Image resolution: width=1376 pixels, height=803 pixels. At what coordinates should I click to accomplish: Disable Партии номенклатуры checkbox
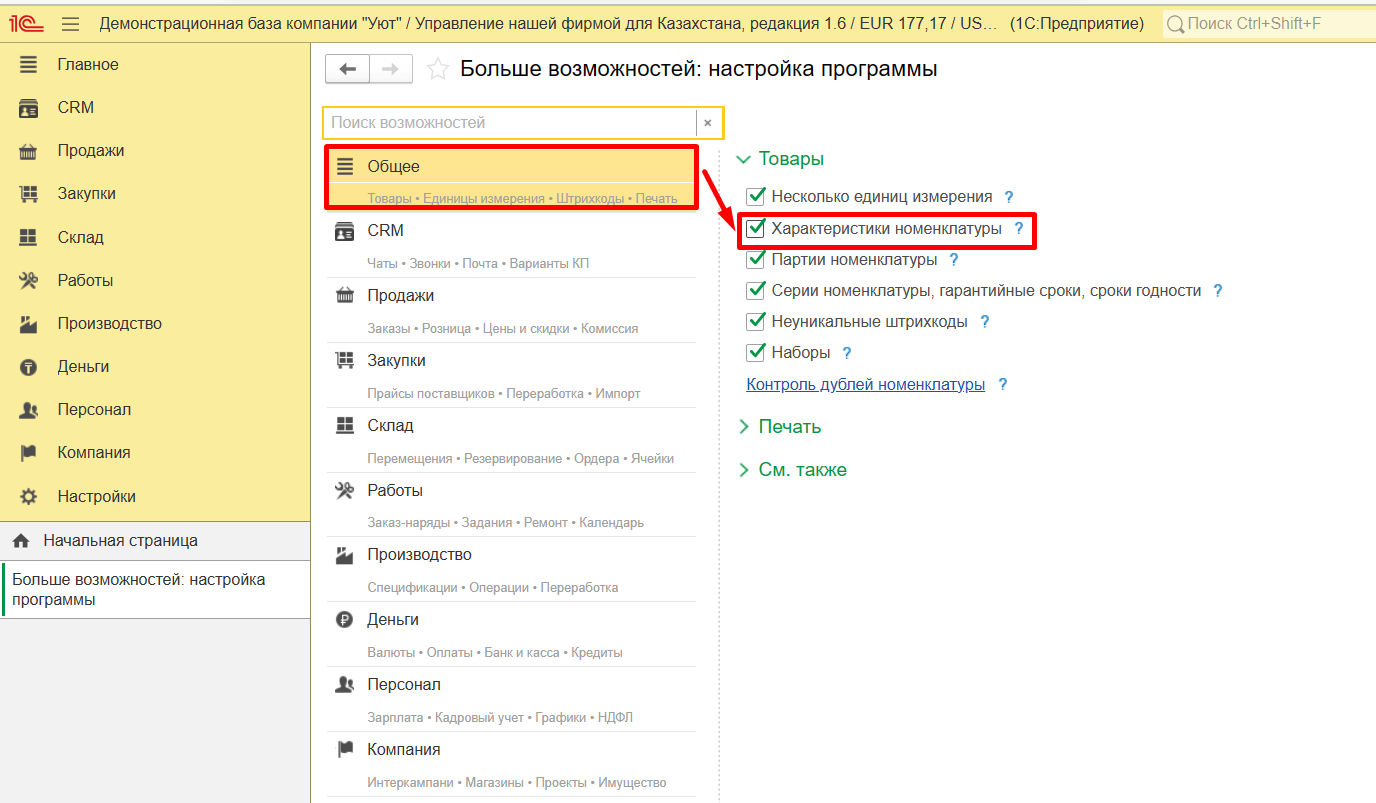(756, 260)
